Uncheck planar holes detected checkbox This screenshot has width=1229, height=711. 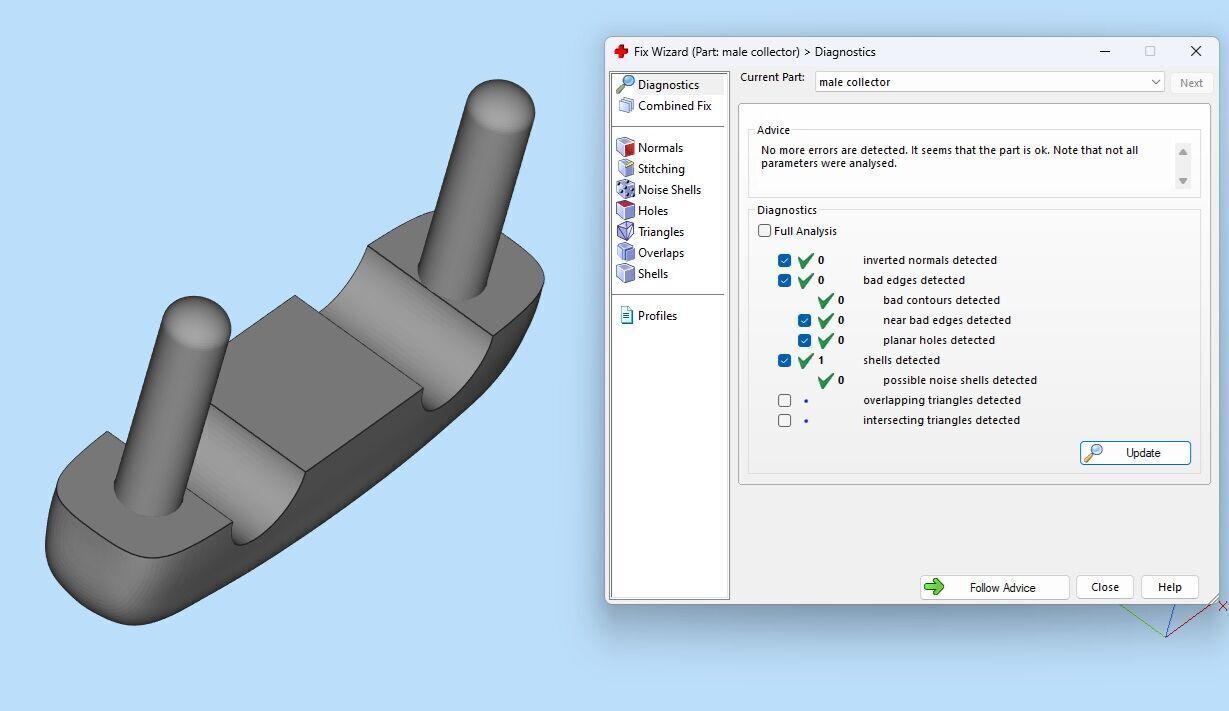click(x=804, y=340)
